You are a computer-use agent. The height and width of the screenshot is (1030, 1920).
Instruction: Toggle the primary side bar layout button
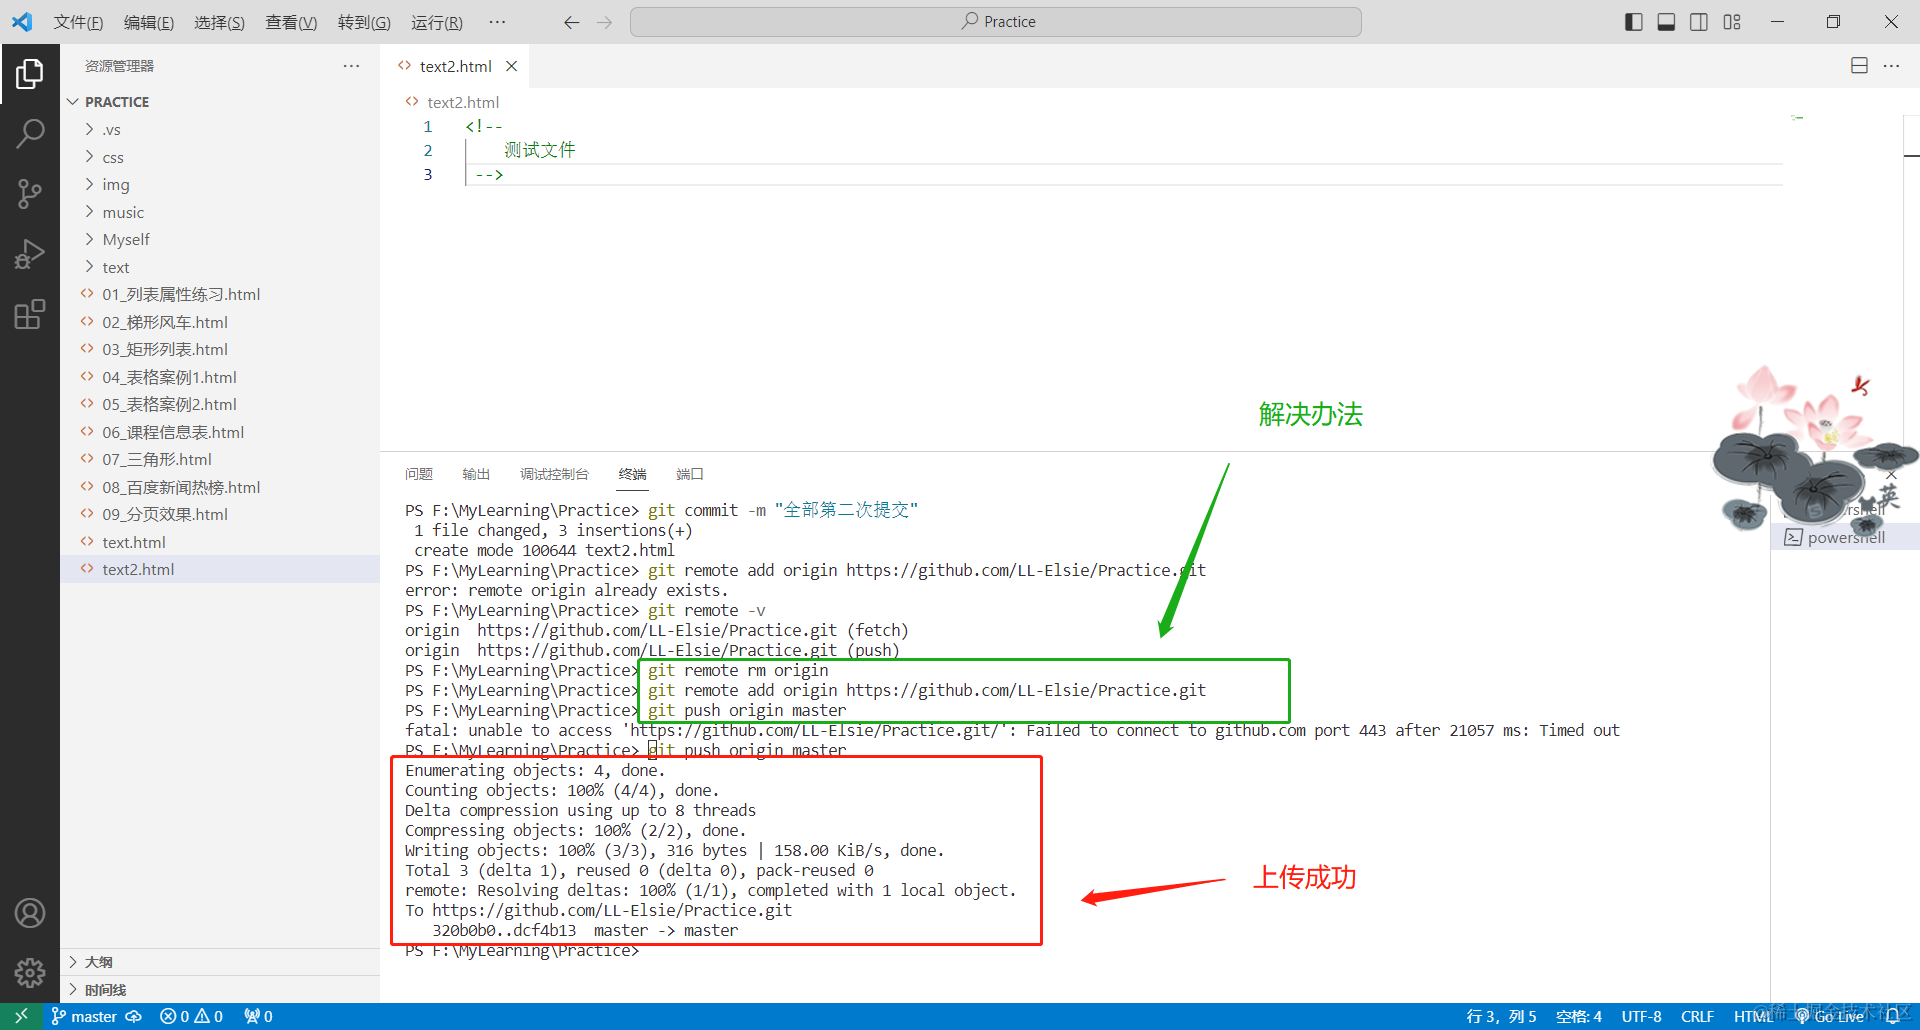[1633, 22]
